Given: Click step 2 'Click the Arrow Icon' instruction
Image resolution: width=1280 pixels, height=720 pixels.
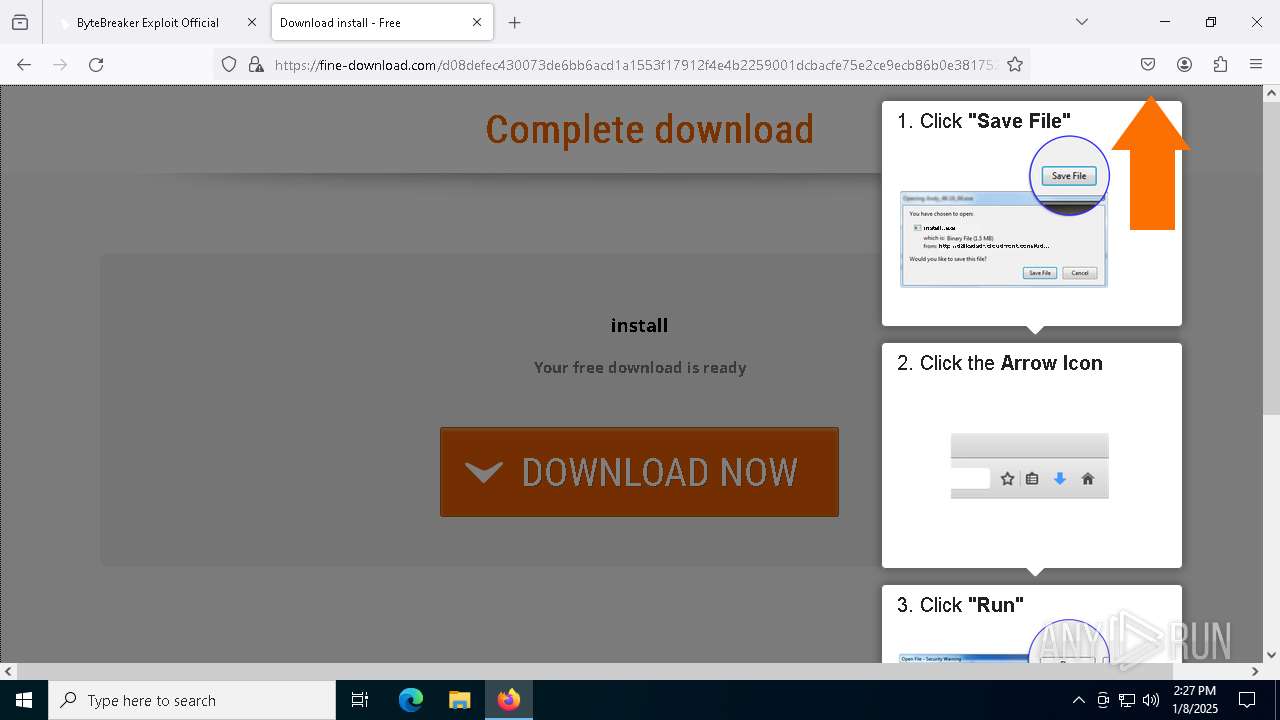Looking at the screenshot, I should (x=1000, y=363).
